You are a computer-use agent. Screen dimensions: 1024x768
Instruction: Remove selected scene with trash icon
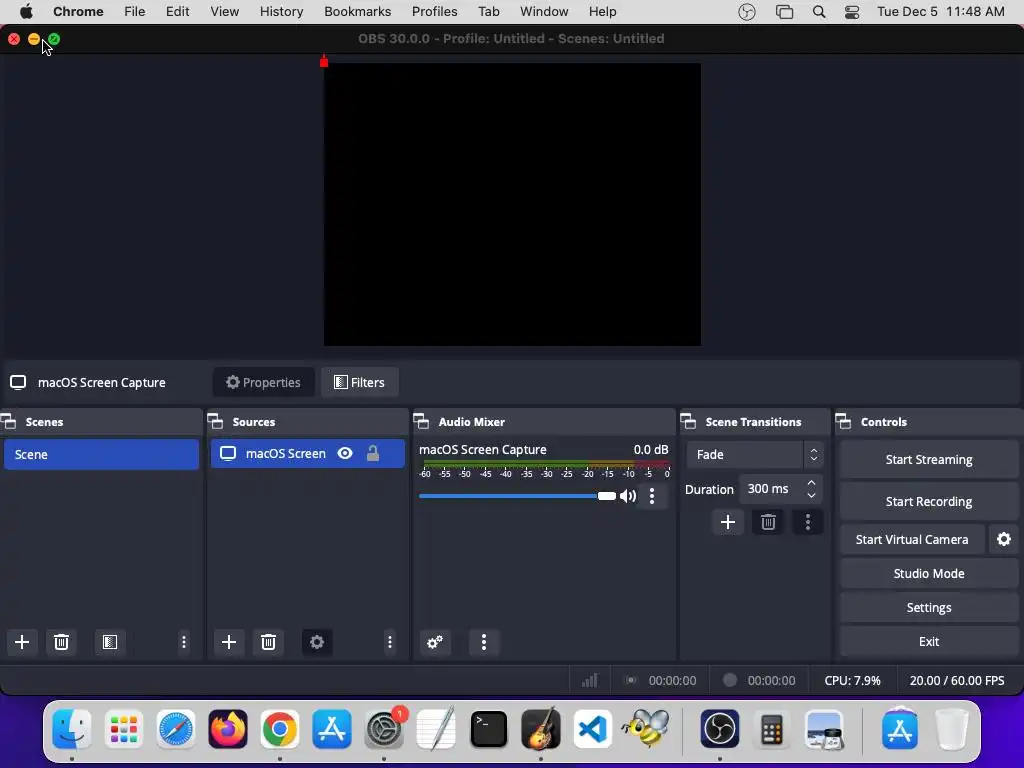(x=61, y=642)
